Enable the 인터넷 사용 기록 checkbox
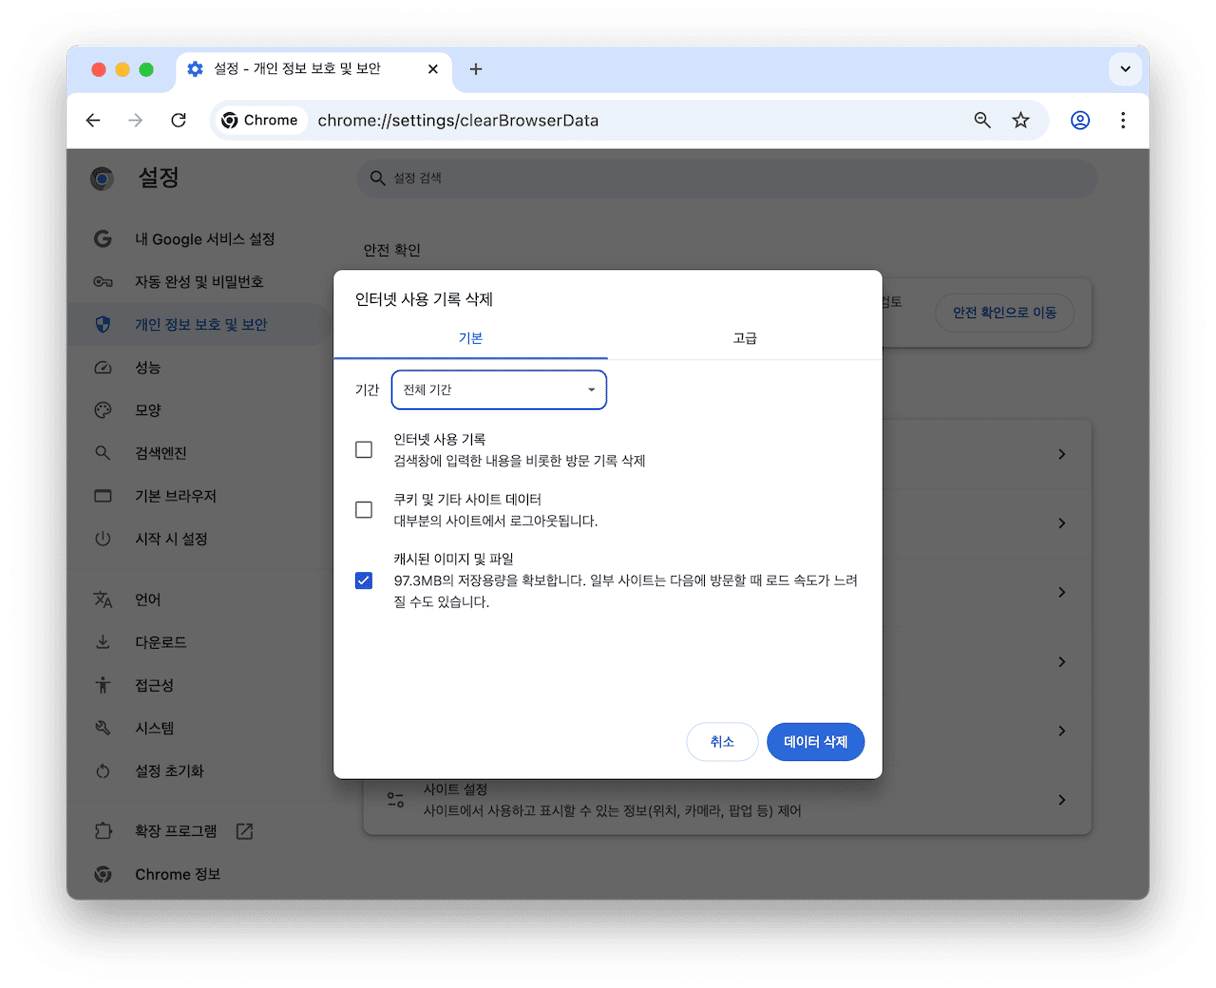Screen dimensions: 1216x988 point(364,450)
